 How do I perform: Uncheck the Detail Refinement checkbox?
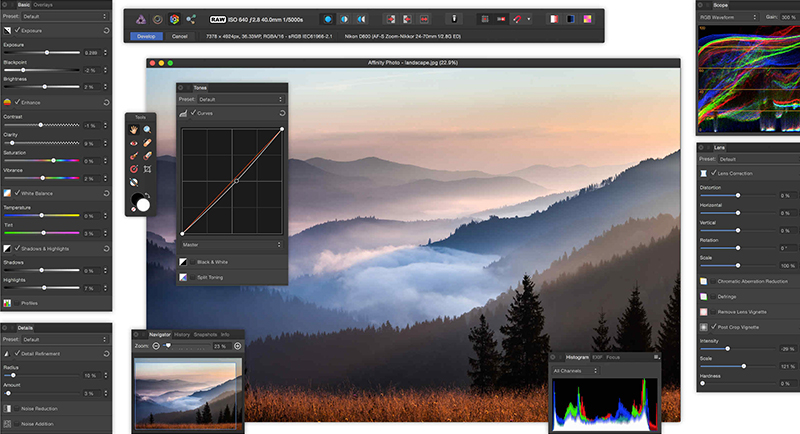[x=17, y=353]
